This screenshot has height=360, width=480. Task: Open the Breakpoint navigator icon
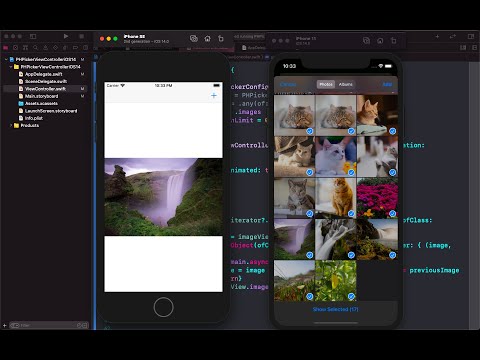tap(75, 48)
